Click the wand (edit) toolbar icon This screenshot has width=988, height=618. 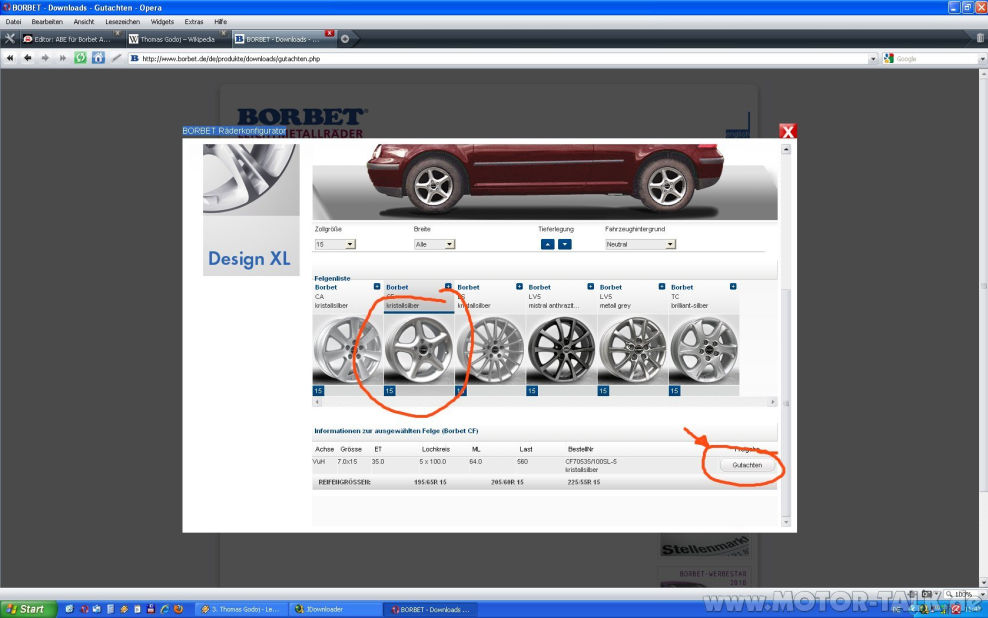pos(116,58)
